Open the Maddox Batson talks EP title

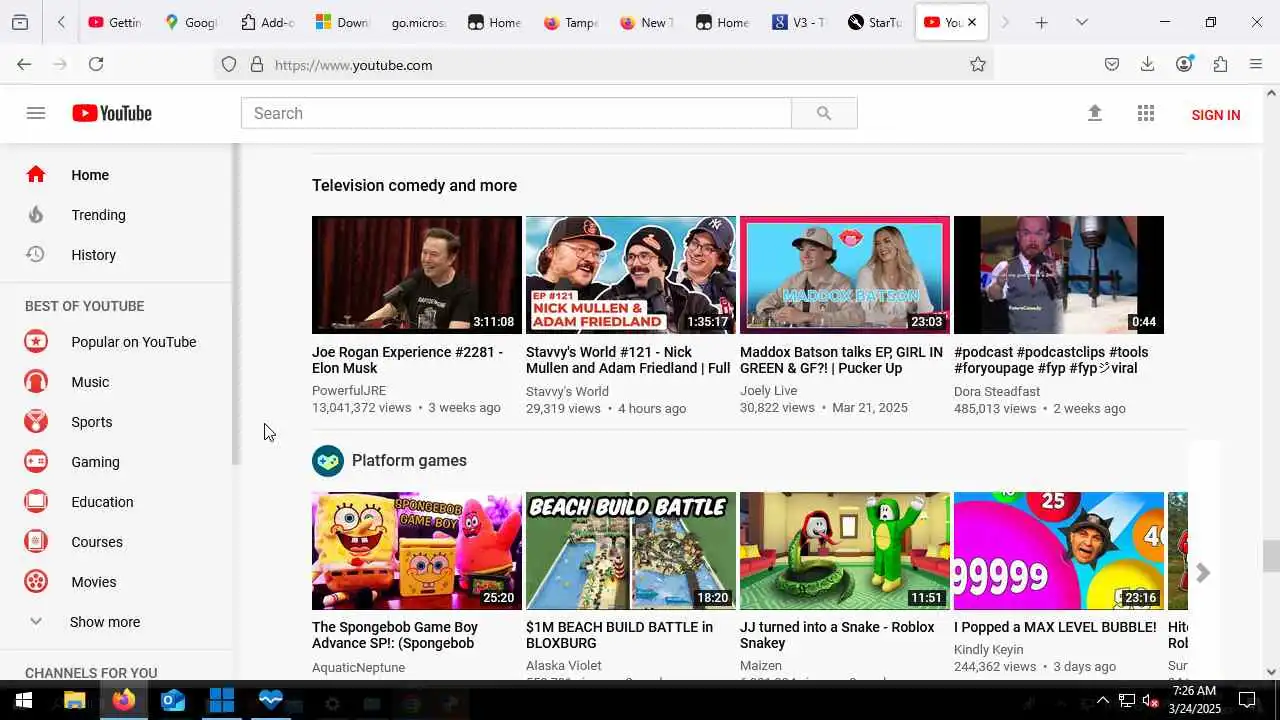click(x=841, y=360)
